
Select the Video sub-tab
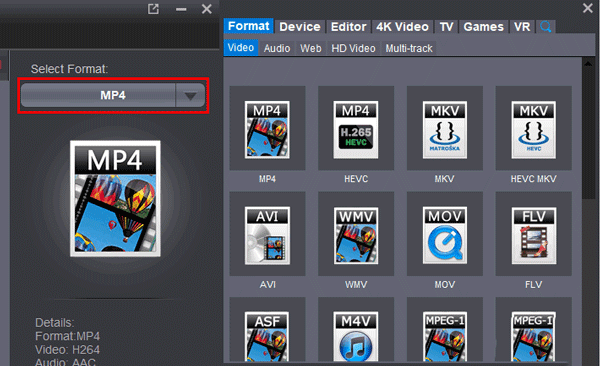241,48
